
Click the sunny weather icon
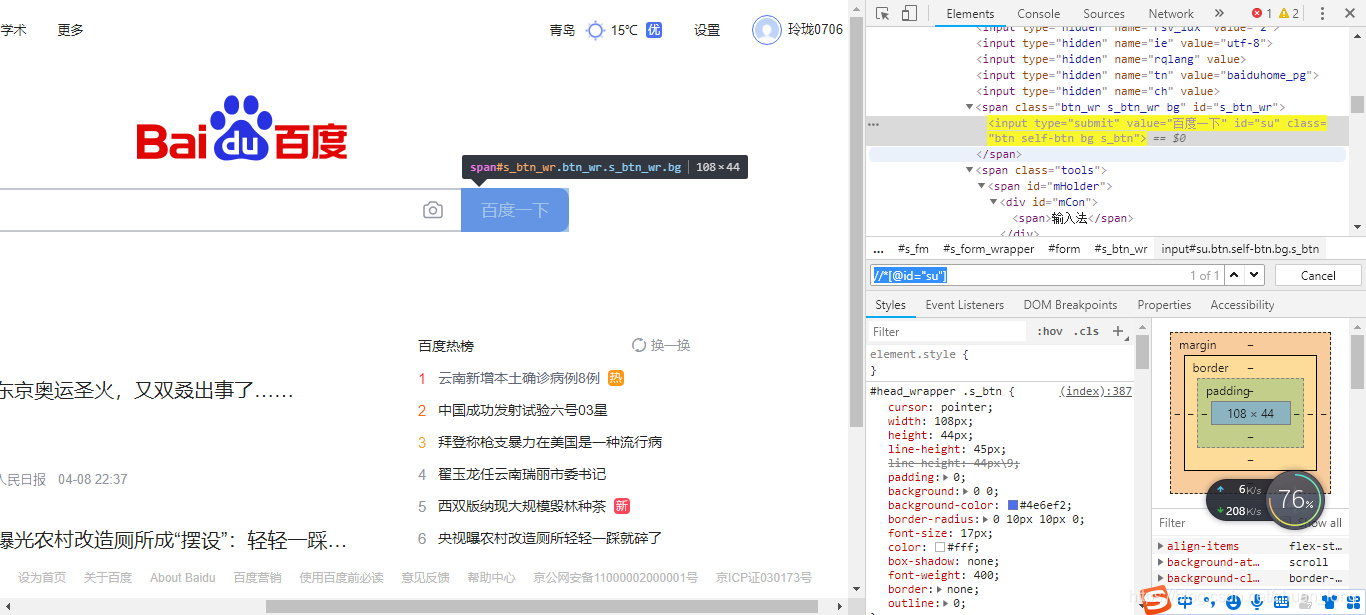pos(595,30)
